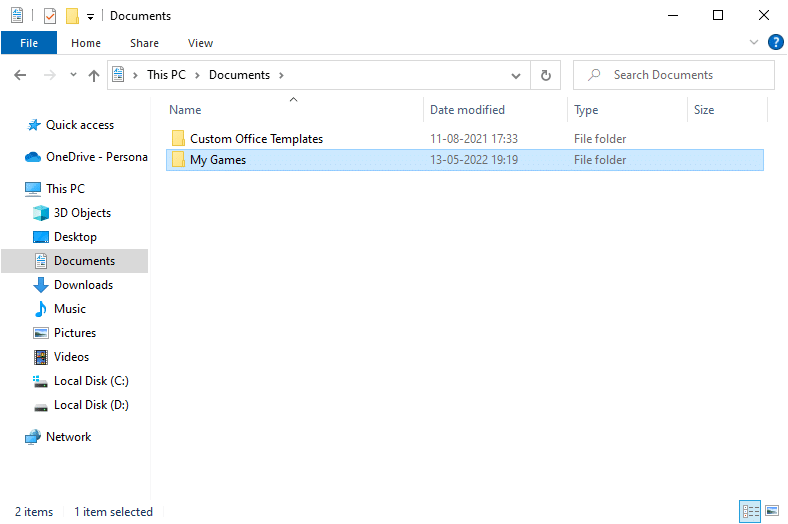Sort files by Date modified column
This screenshot has width=788, height=524.
coord(467,110)
